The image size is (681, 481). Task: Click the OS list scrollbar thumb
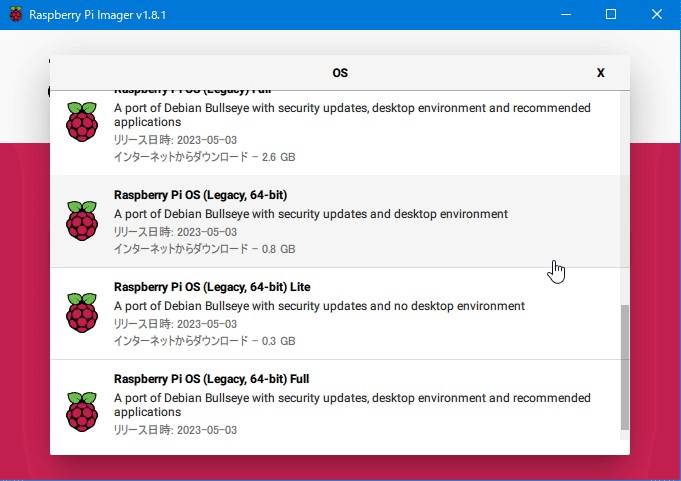[625, 367]
